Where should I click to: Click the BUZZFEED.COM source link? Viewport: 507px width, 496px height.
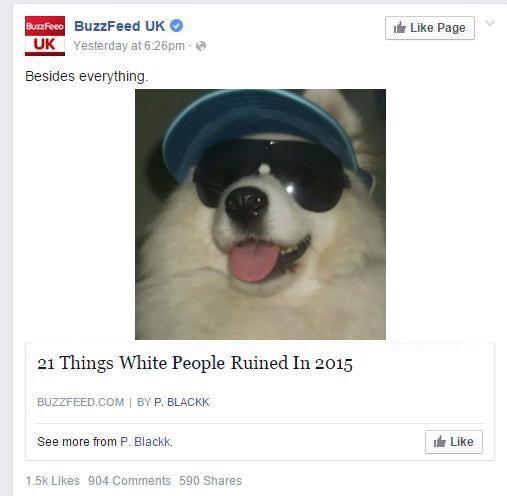point(80,402)
